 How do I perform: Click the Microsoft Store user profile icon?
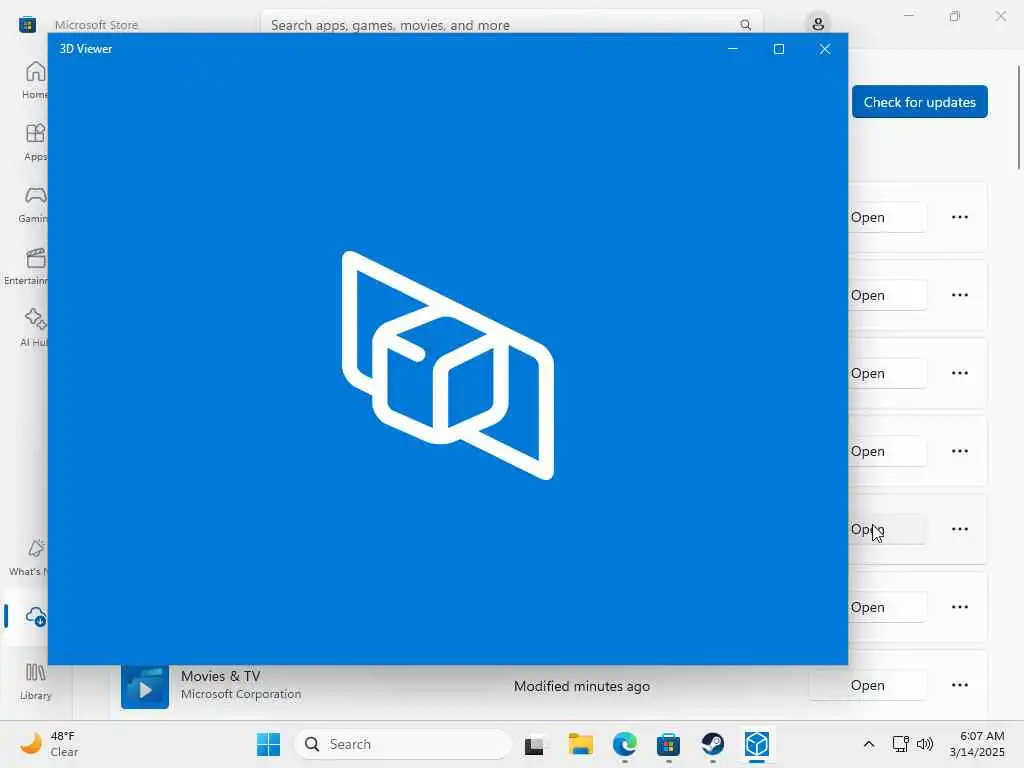(818, 25)
